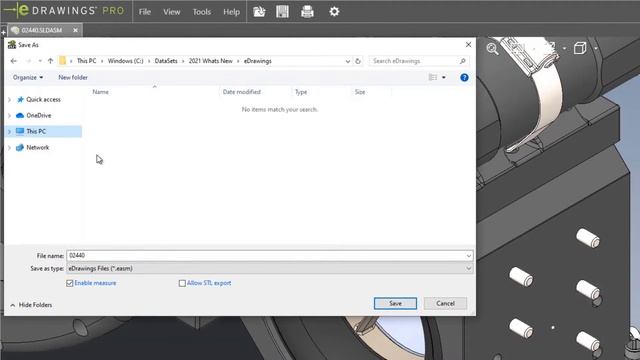Toggle the Allow STL export checkbox
This screenshot has height=360, width=640.
182,283
